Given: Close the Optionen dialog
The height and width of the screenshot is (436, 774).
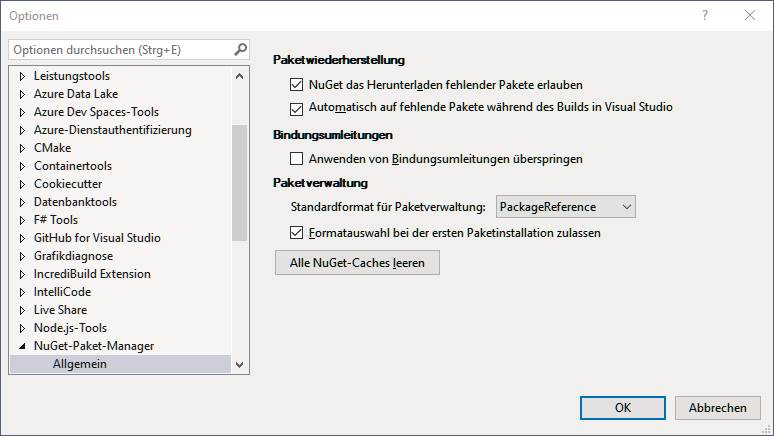Looking at the screenshot, I should coord(750,15).
